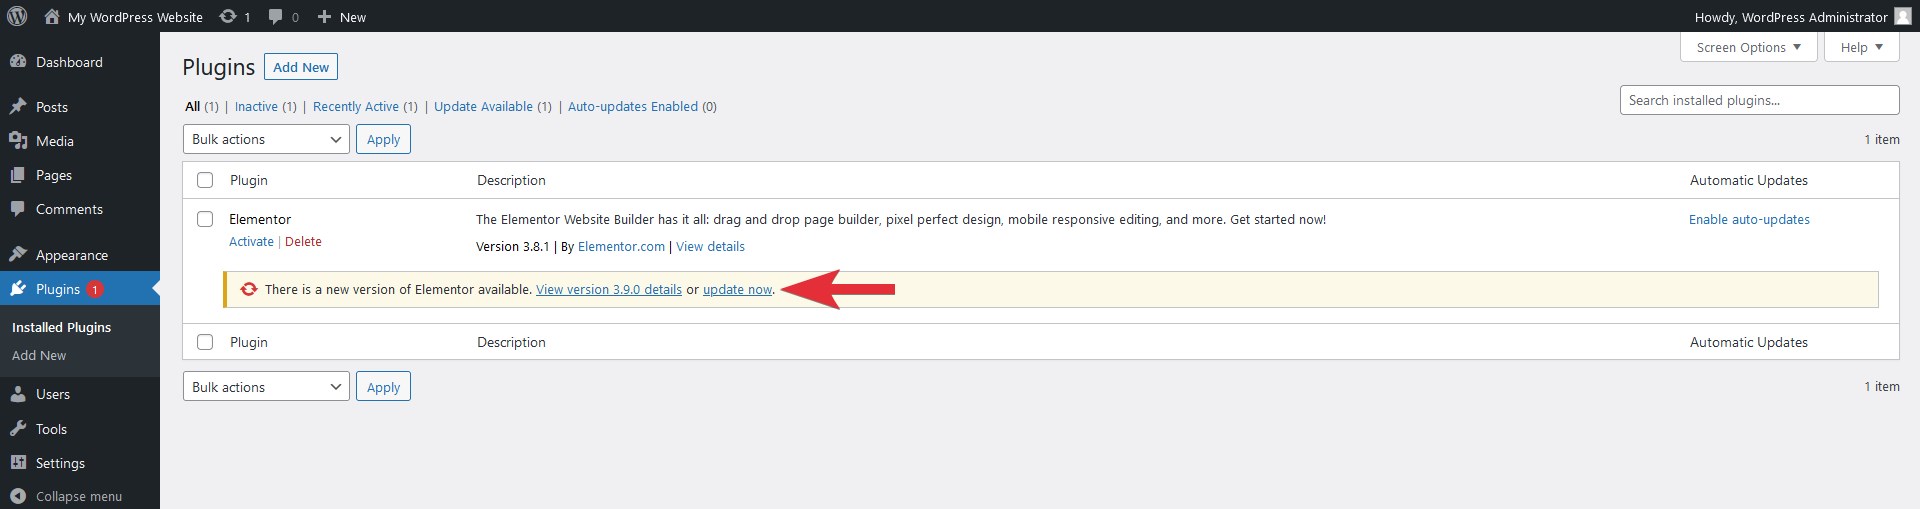This screenshot has width=1920, height=509.
Task: Open the updates icon in admin bar
Action: [x=228, y=16]
